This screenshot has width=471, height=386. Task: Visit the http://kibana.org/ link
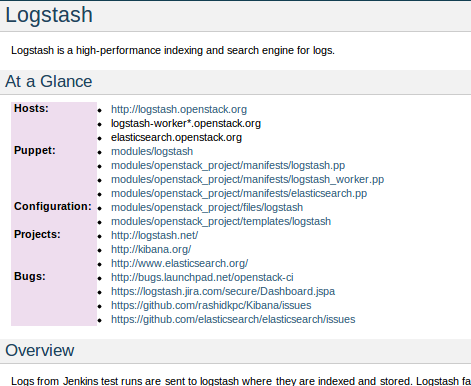coord(151,249)
